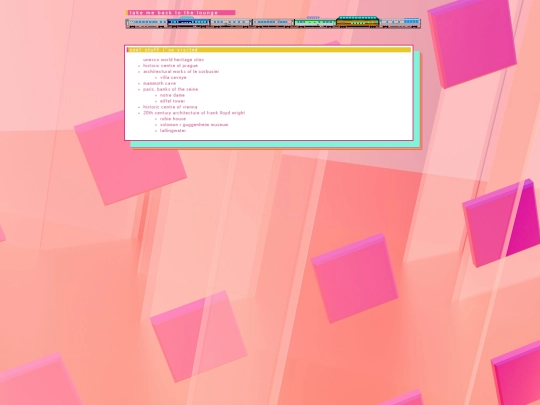The height and width of the screenshot is (405, 540).
Task: Click the 'cool stuff i've visited' yellow heading
Action: point(269,50)
